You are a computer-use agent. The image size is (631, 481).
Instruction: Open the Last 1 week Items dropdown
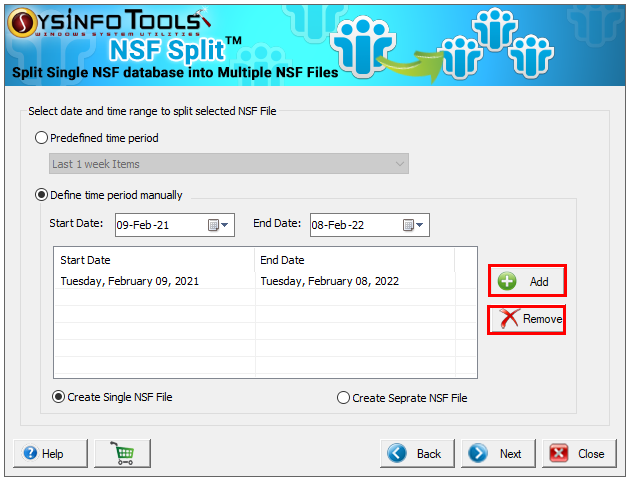[229, 164]
